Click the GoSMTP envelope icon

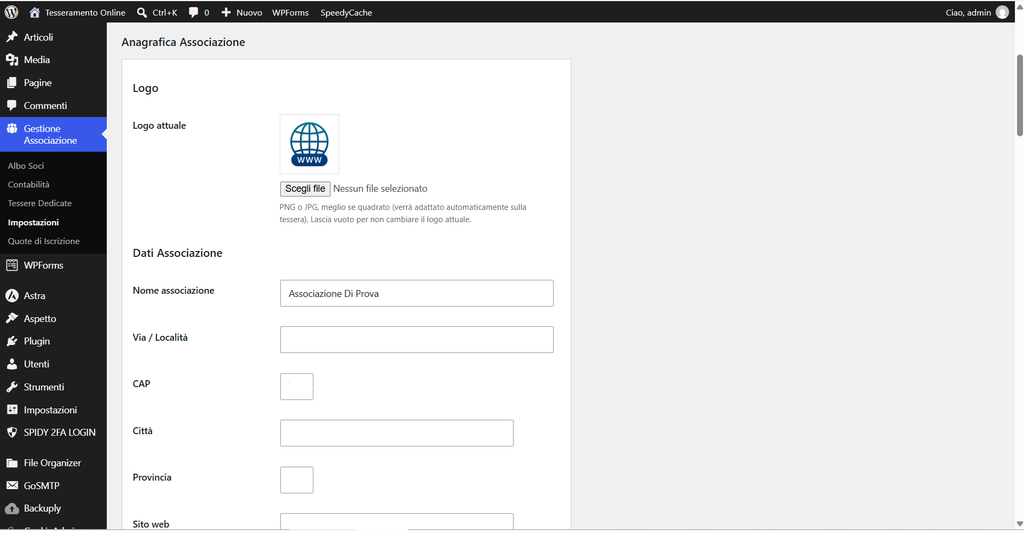point(12,485)
